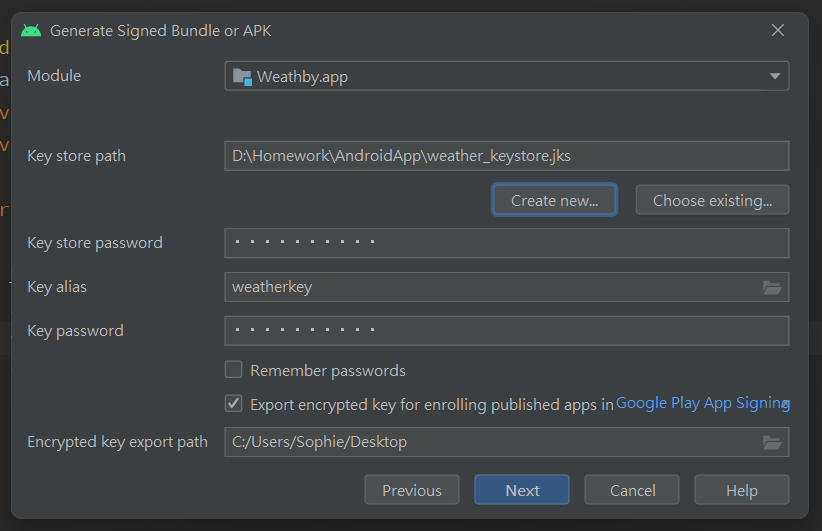Click the browse folder icon in Key alias field
The image size is (822, 531).
tap(772, 287)
